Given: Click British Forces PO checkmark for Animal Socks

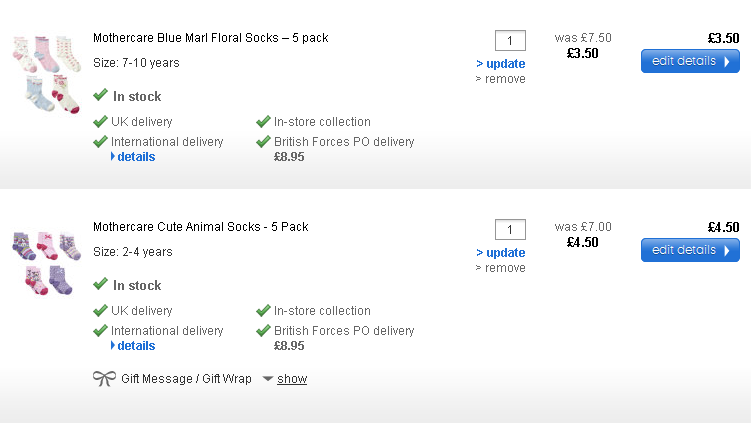Looking at the screenshot, I should pos(263,331).
